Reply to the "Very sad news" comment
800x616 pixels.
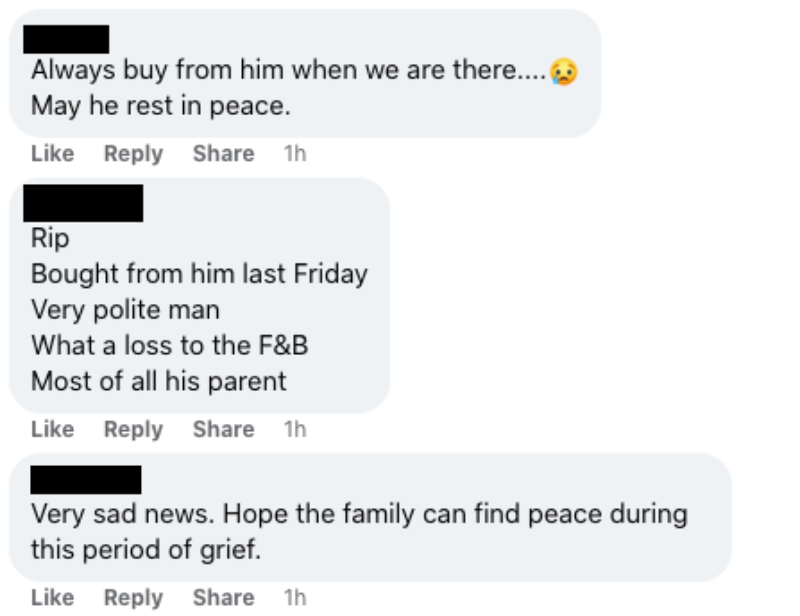(133, 598)
